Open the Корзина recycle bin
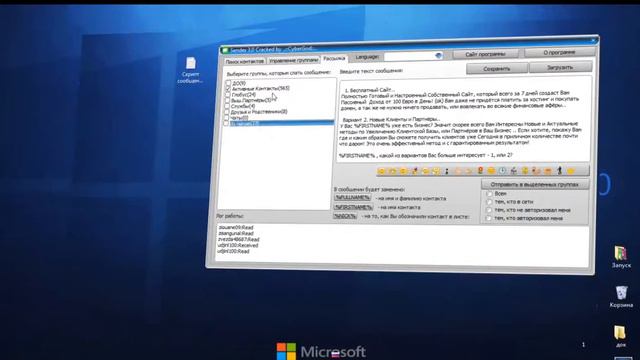Image resolution: width=640 pixels, height=360 pixels. pyautogui.click(x=621, y=297)
